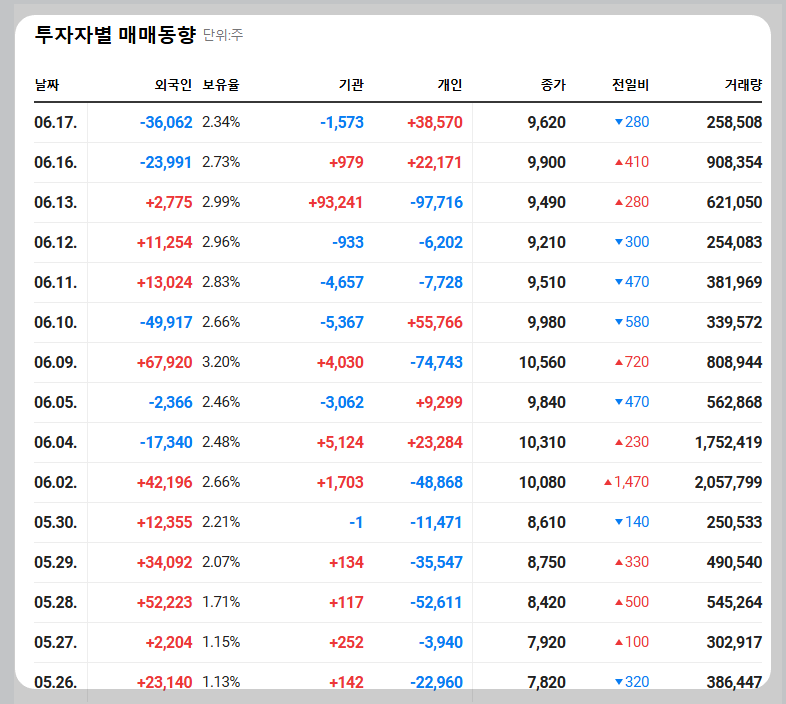This screenshot has width=786, height=704.
Task: Click the 외국인 column header
Action: [x=173, y=85]
